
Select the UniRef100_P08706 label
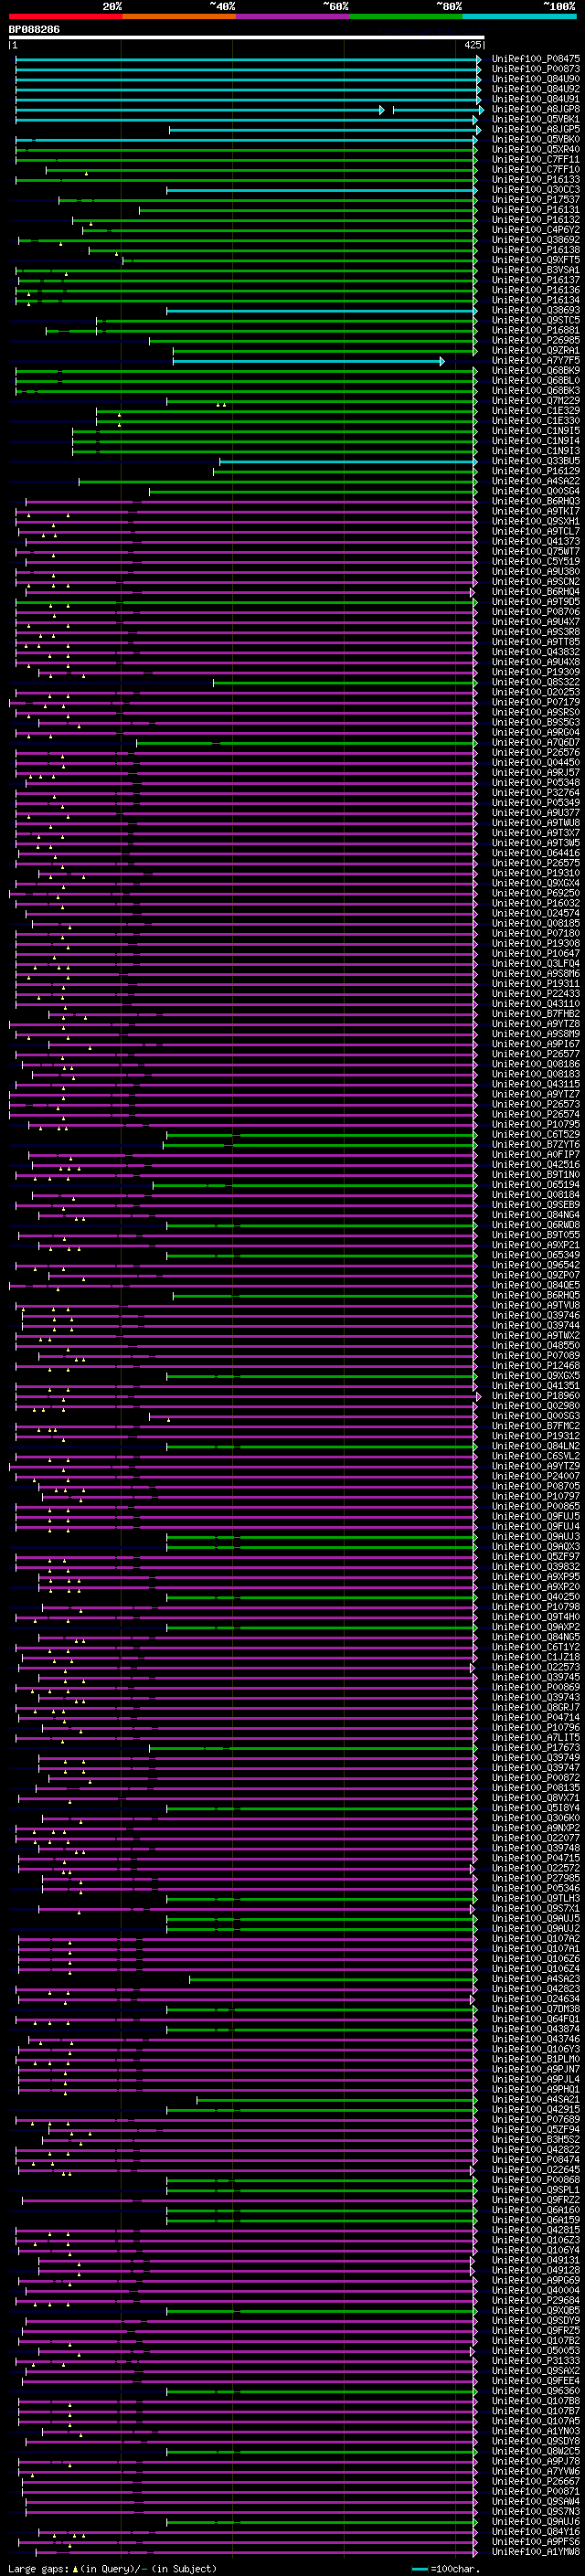(x=536, y=612)
